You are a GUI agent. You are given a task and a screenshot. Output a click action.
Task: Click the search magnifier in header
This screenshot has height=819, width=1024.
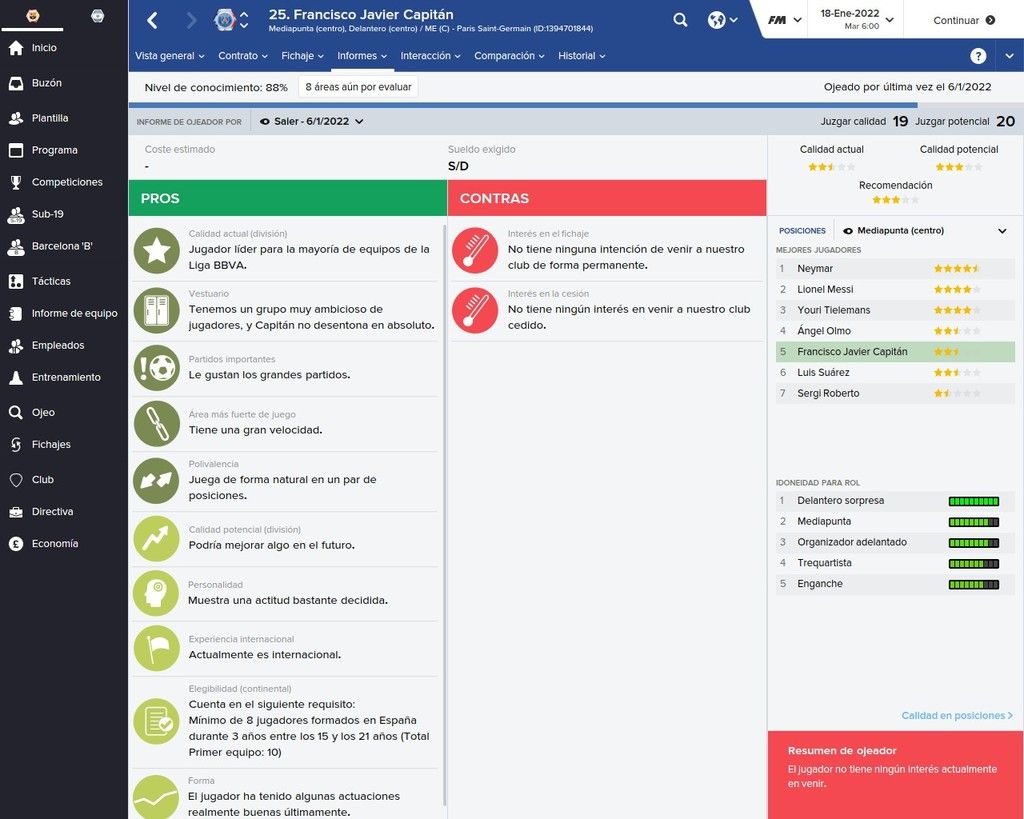(680, 20)
